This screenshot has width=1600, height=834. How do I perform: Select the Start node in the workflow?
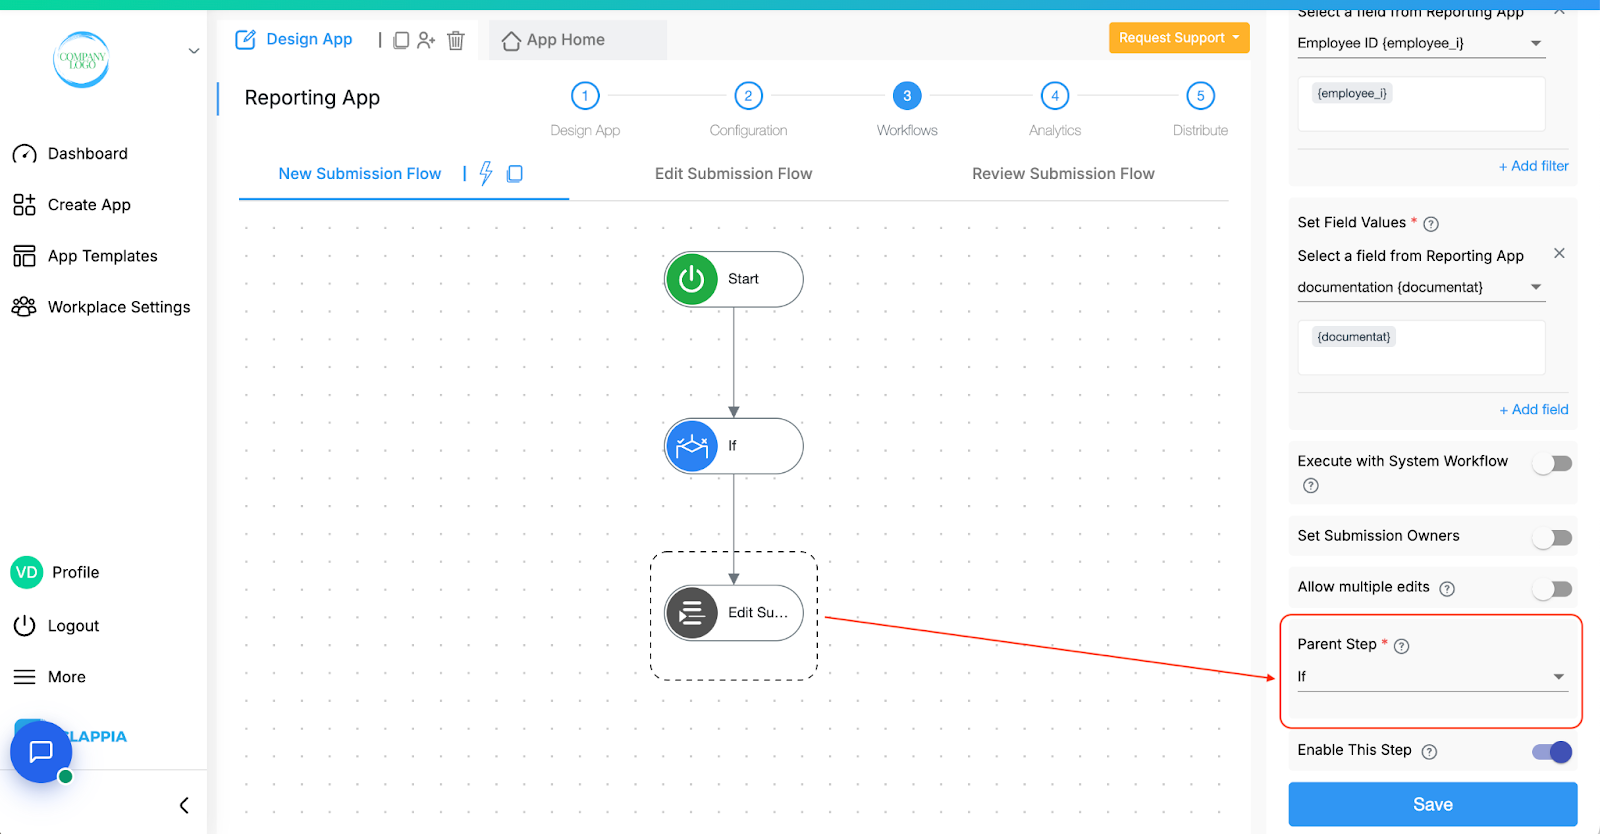(x=734, y=279)
